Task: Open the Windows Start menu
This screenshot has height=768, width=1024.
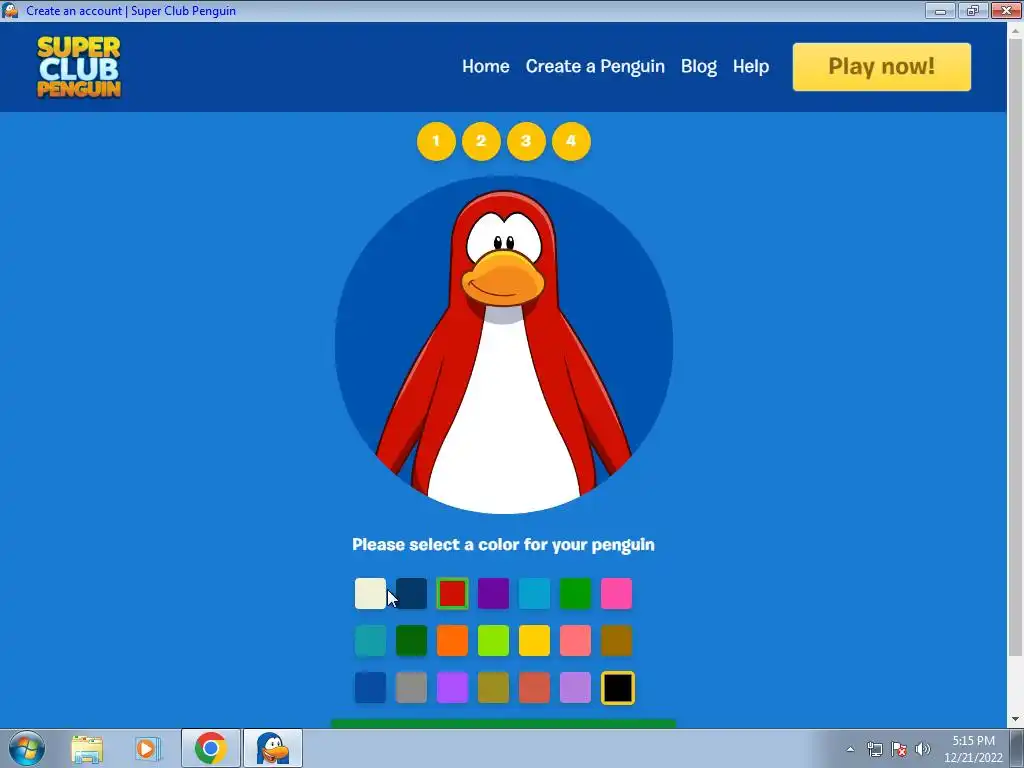Action: click(27, 748)
